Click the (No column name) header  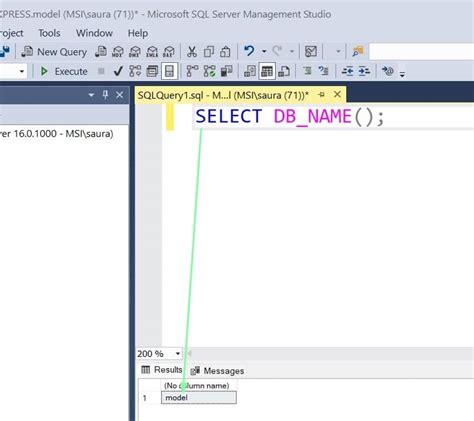click(x=199, y=386)
